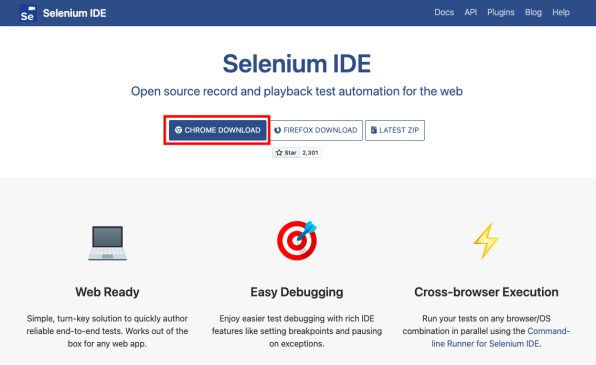The width and height of the screenshot is (596, 365).
Task: Open the Selenium IDE home title link
Action: (x=74, y=13)
